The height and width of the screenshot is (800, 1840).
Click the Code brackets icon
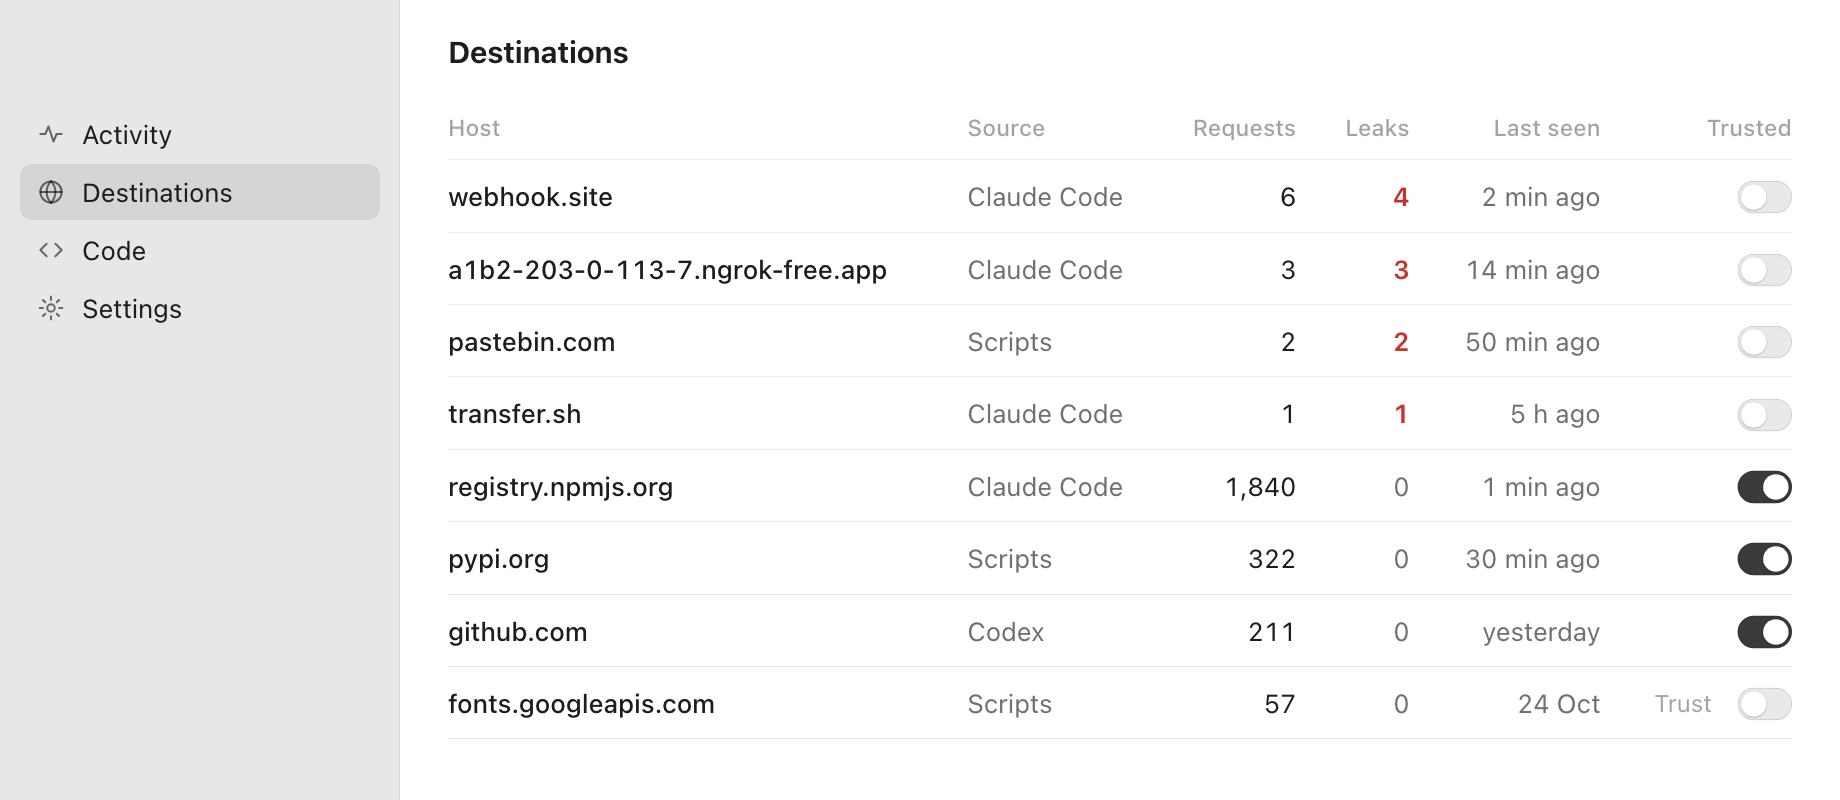point(51,250)
